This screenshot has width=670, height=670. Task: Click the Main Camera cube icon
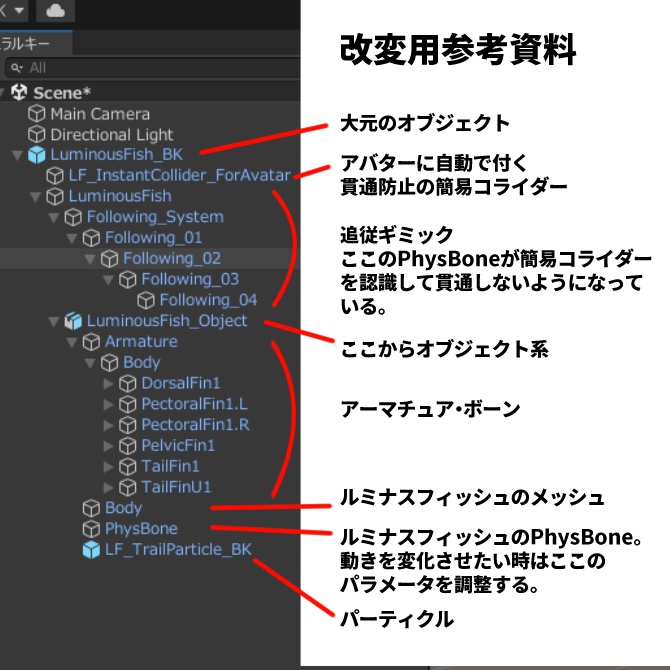(x=36, y=114)
